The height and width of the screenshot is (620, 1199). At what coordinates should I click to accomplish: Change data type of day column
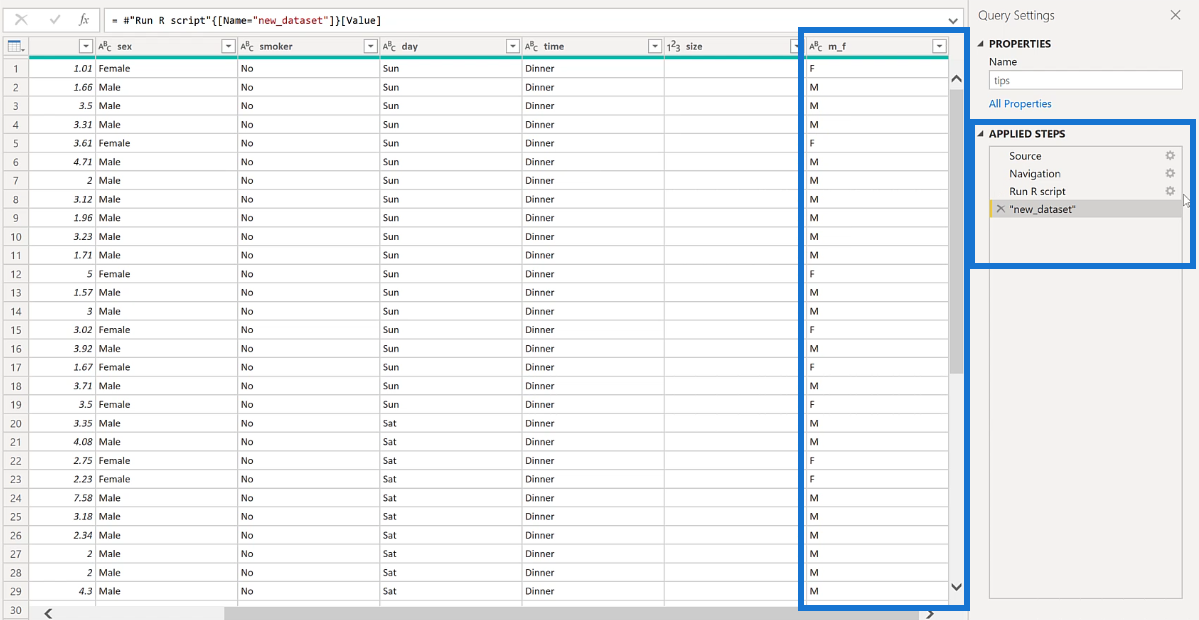[x=390, y=47]
